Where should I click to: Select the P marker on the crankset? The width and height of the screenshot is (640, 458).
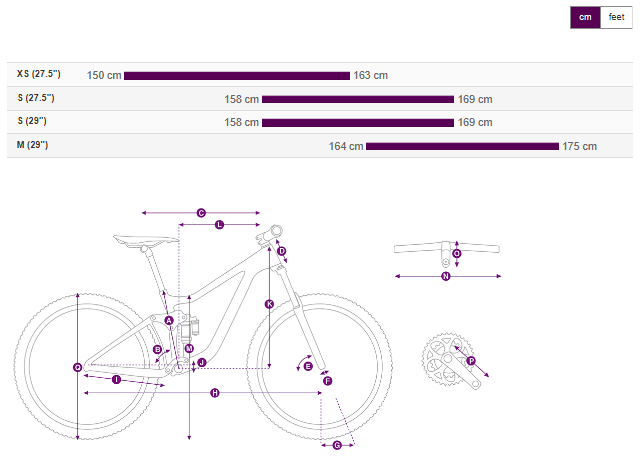tap(471, 361)
